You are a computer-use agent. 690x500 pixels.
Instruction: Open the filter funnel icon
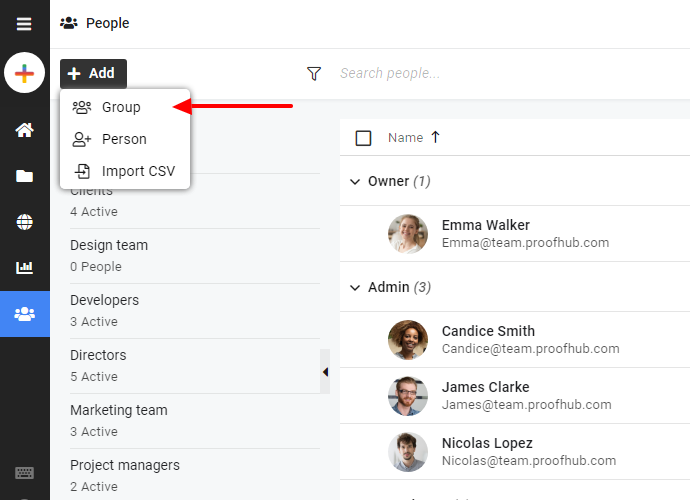pos(314,74)
